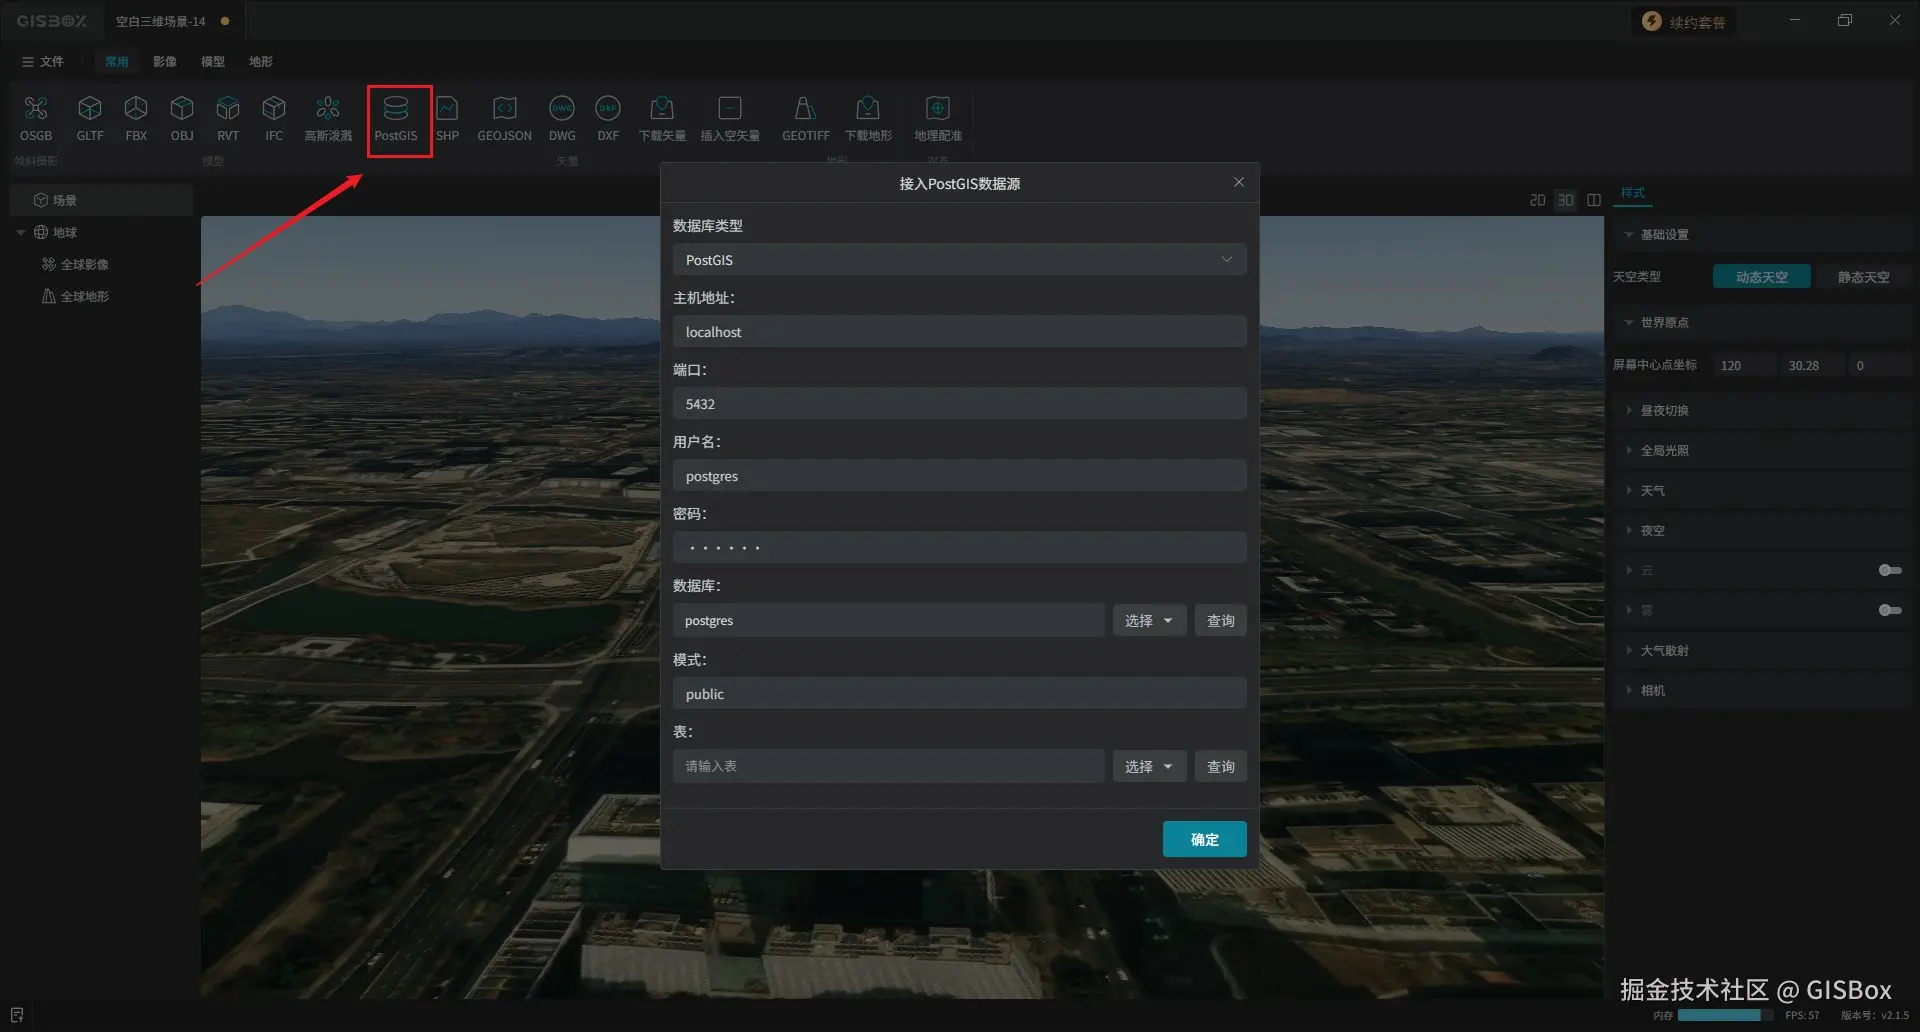
Task: Open the 选择 dropdown beside the database field
Action: pos(1149,621)
